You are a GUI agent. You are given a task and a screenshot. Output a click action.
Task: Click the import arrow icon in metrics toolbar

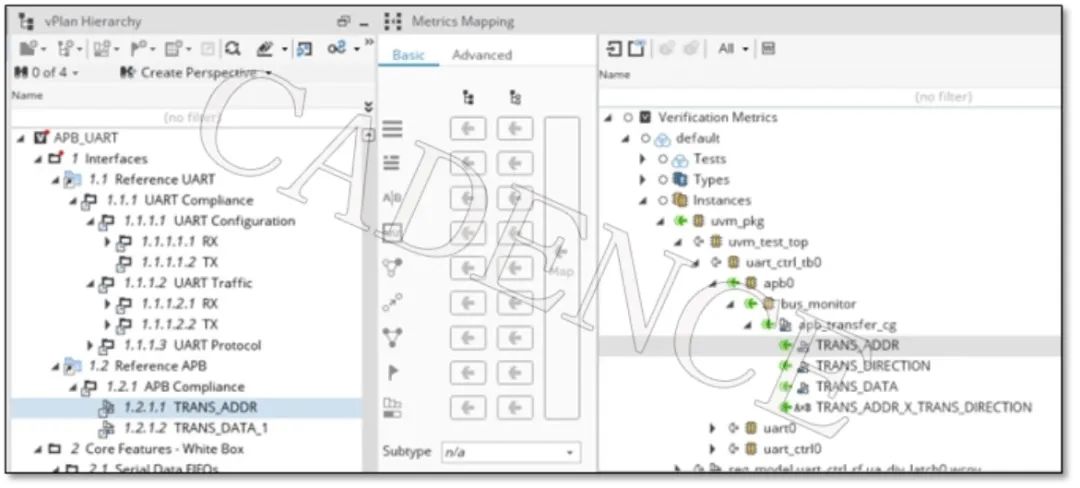615,48
